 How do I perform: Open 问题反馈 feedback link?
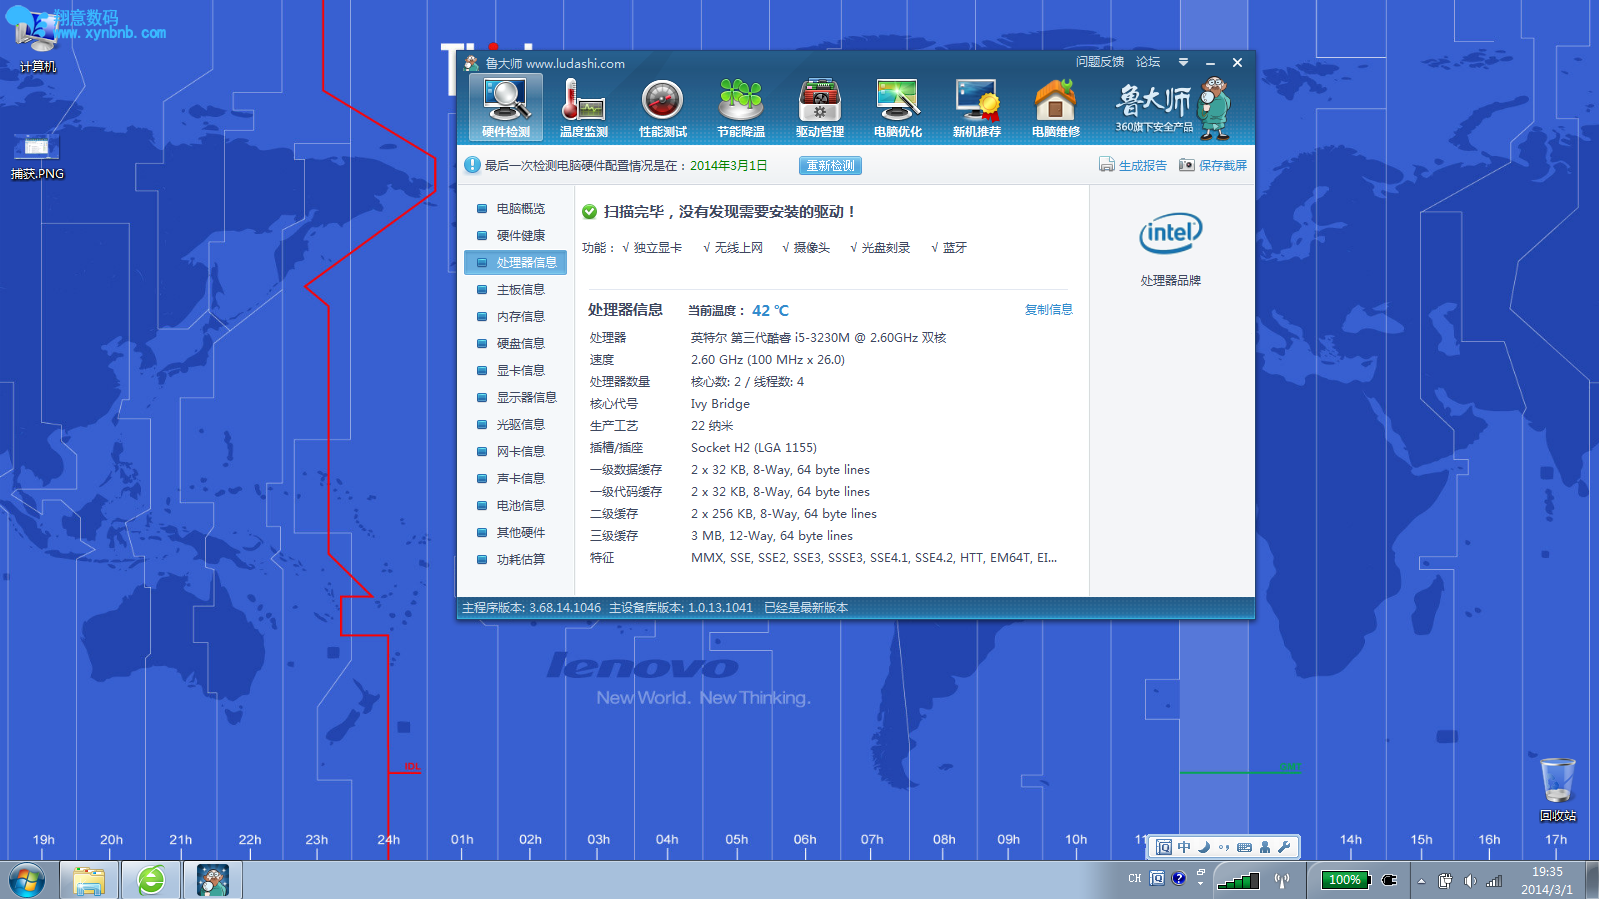pyautogui.click(x=1099, y=62)
